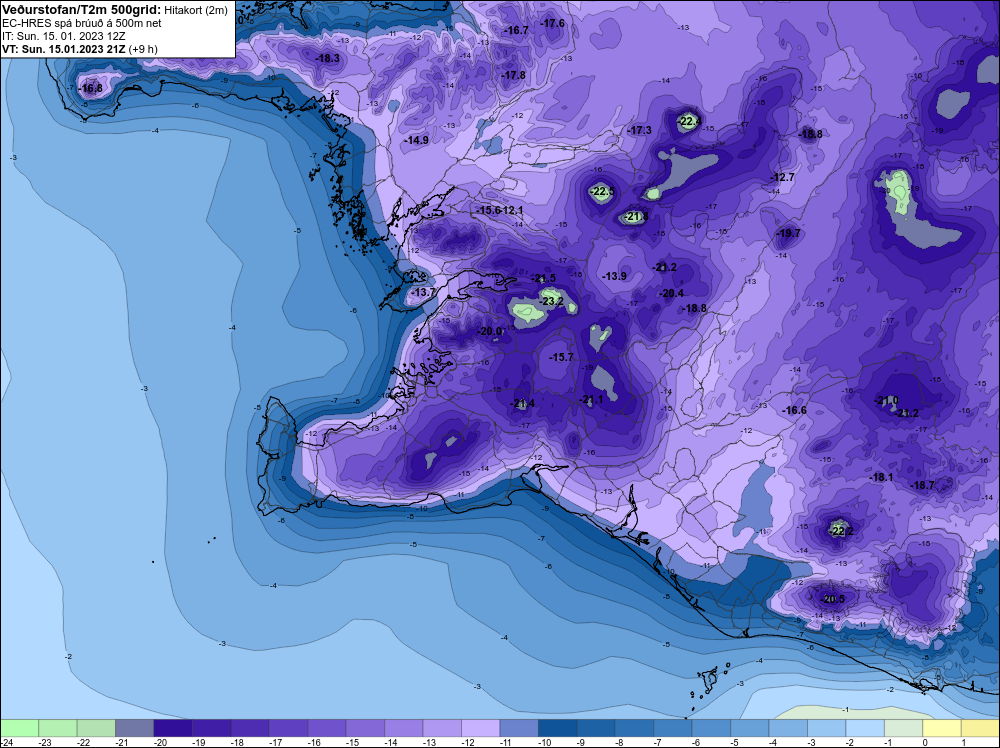Click the -23.2 coldest value
Viewport: 1000px width, 748px height.
(x=551, y=301)
